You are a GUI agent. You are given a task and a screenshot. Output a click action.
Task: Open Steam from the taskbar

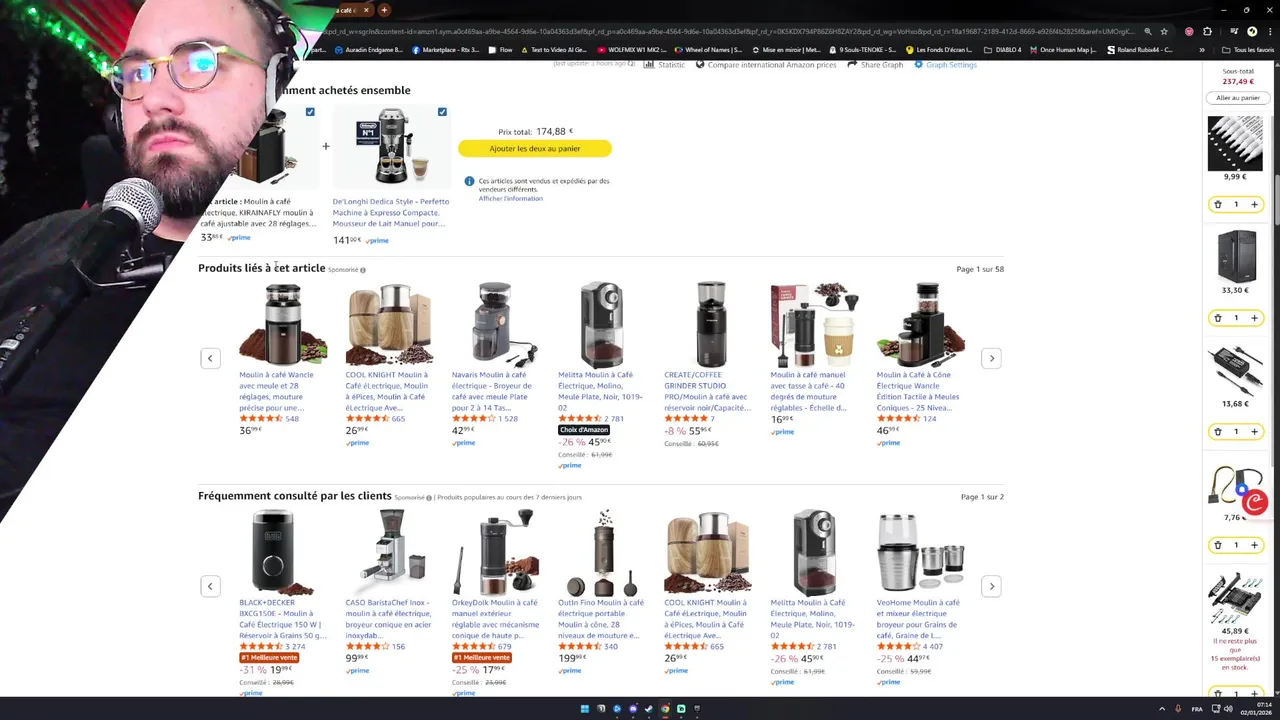[649, 709]
